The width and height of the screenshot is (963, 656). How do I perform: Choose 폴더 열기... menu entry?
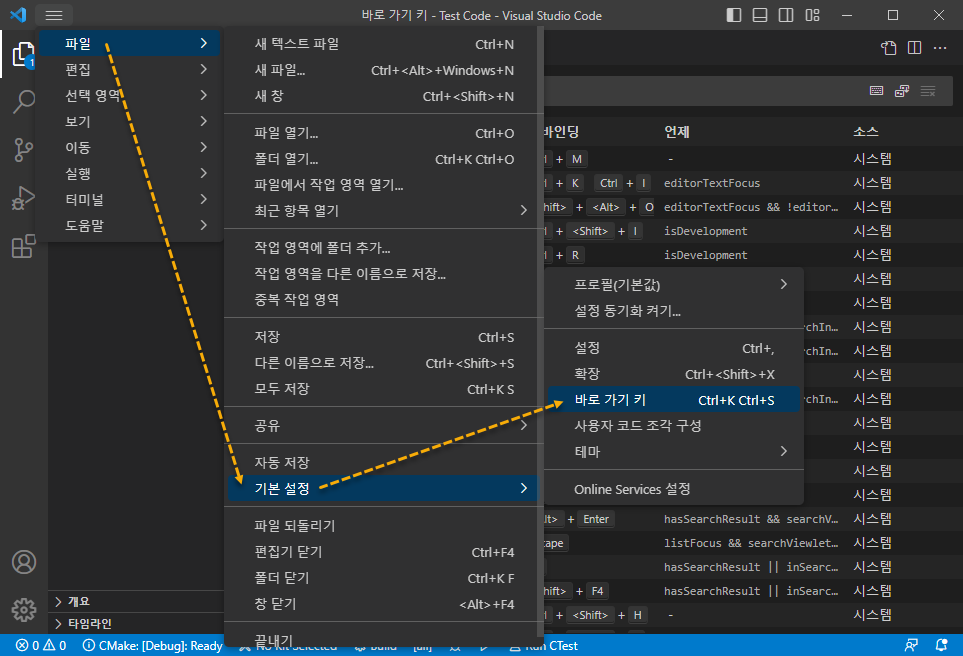pyautogui.click(x=383, y=159)
